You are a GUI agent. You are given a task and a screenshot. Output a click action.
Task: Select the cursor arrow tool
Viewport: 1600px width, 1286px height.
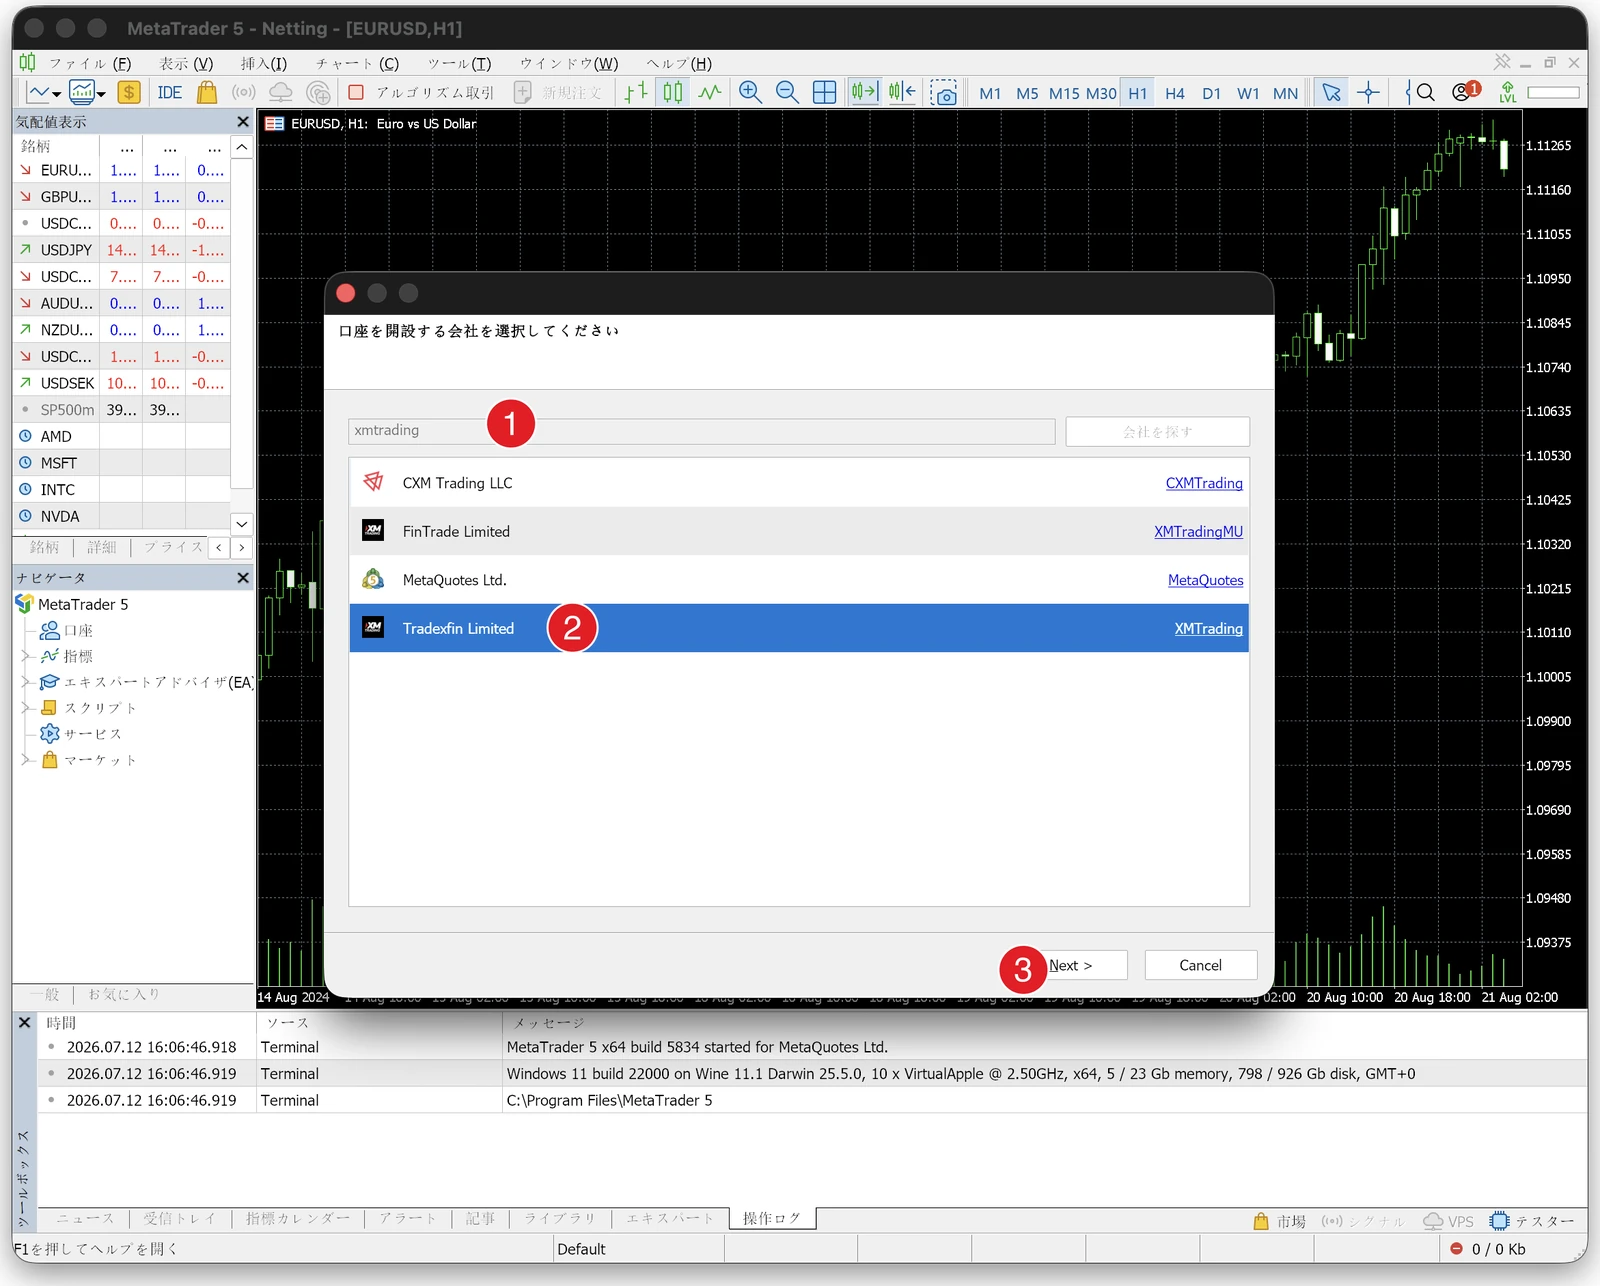(x=1331, y=93)
